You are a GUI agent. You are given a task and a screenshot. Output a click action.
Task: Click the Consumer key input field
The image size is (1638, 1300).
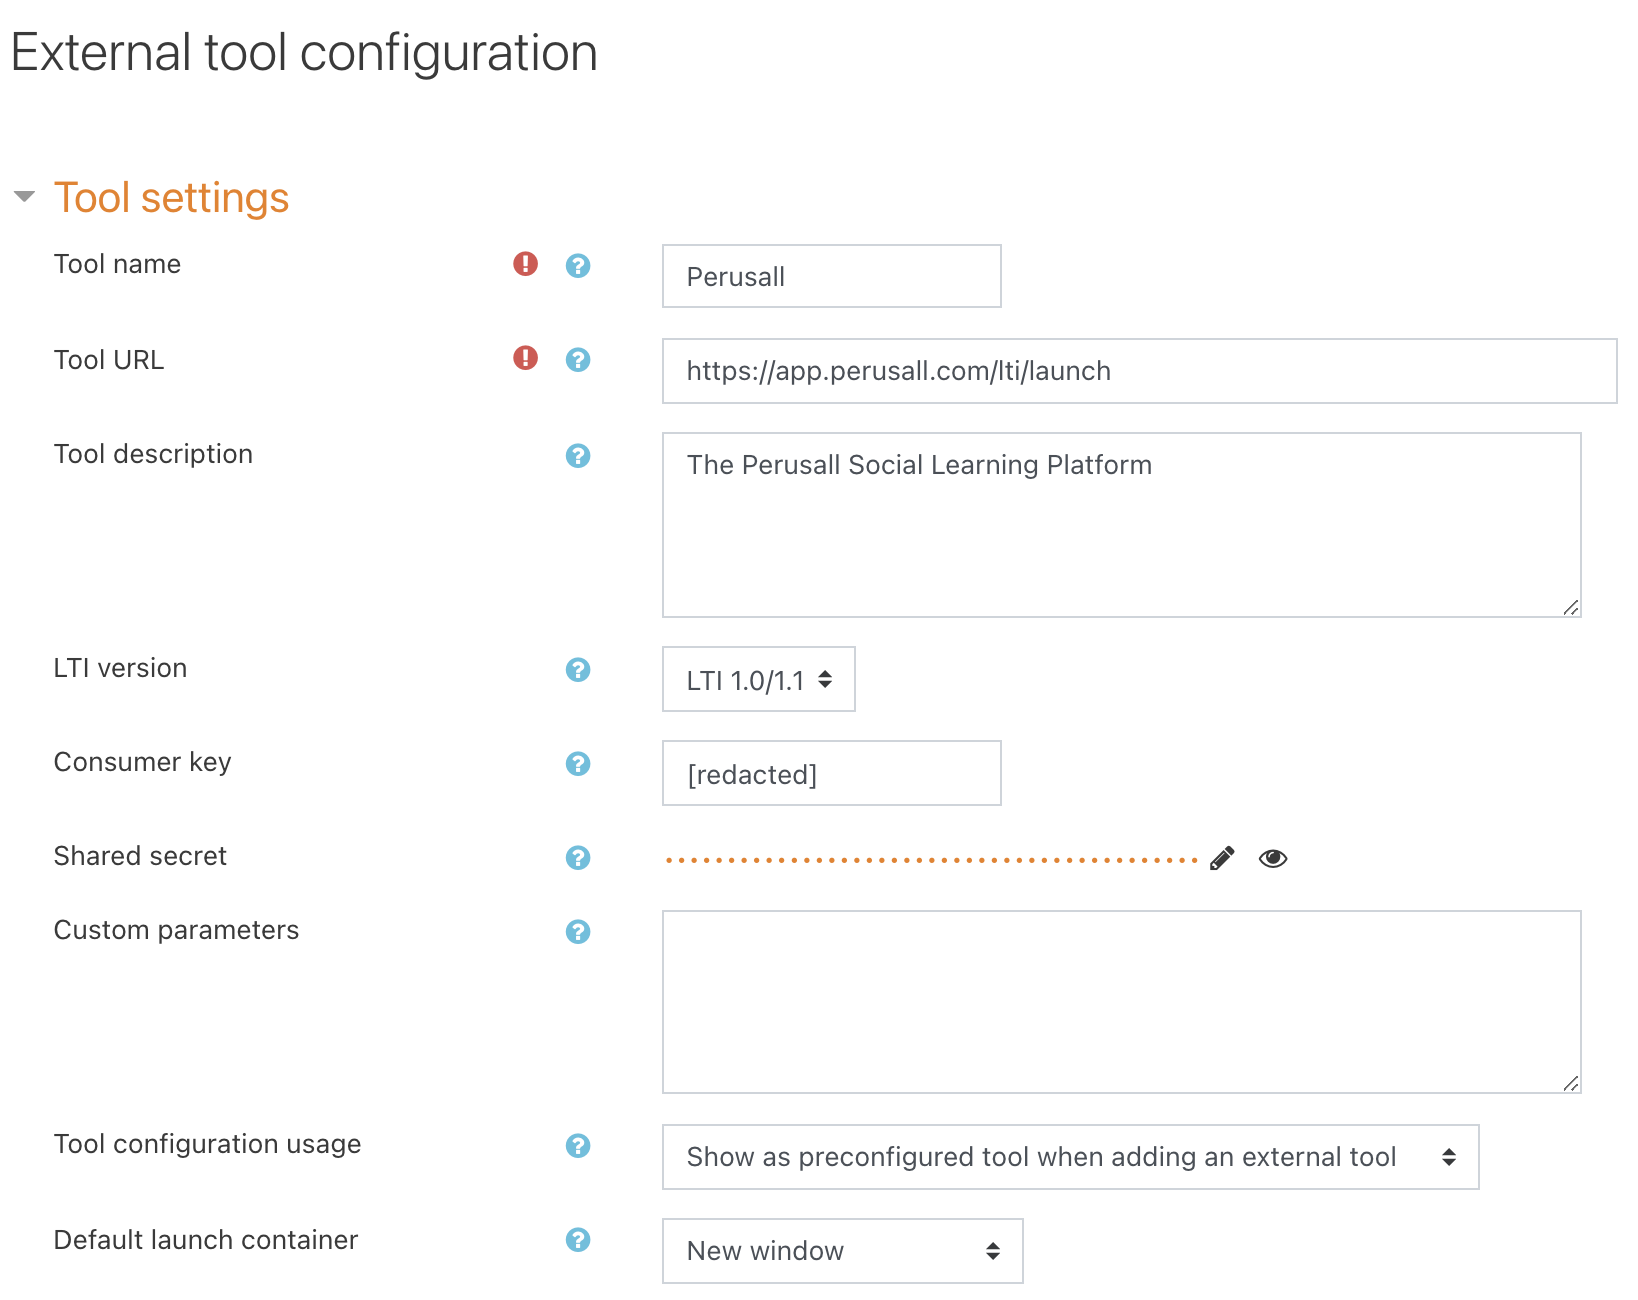click(832, 773)
